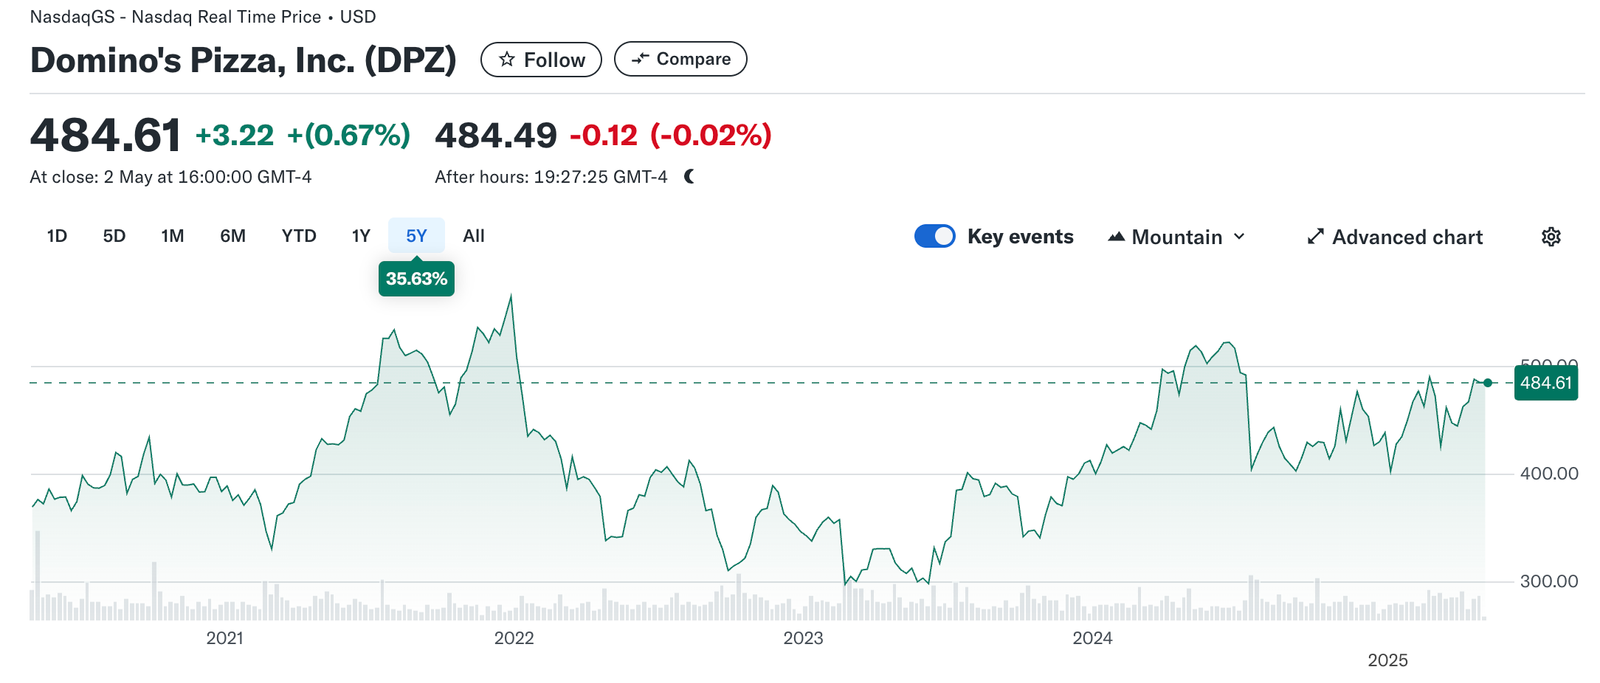Click the Compare button
This screenshot has height=683, width=1600.
[680, 59]
